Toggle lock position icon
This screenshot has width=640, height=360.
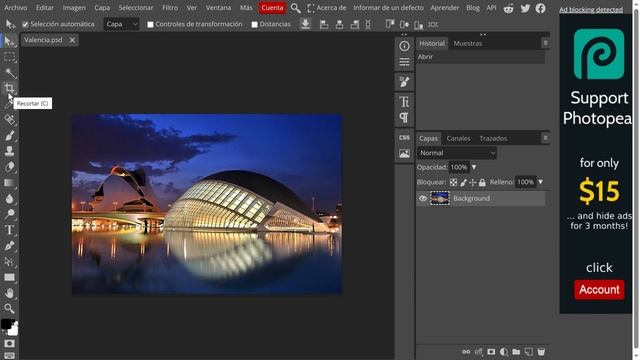point(473,182)
